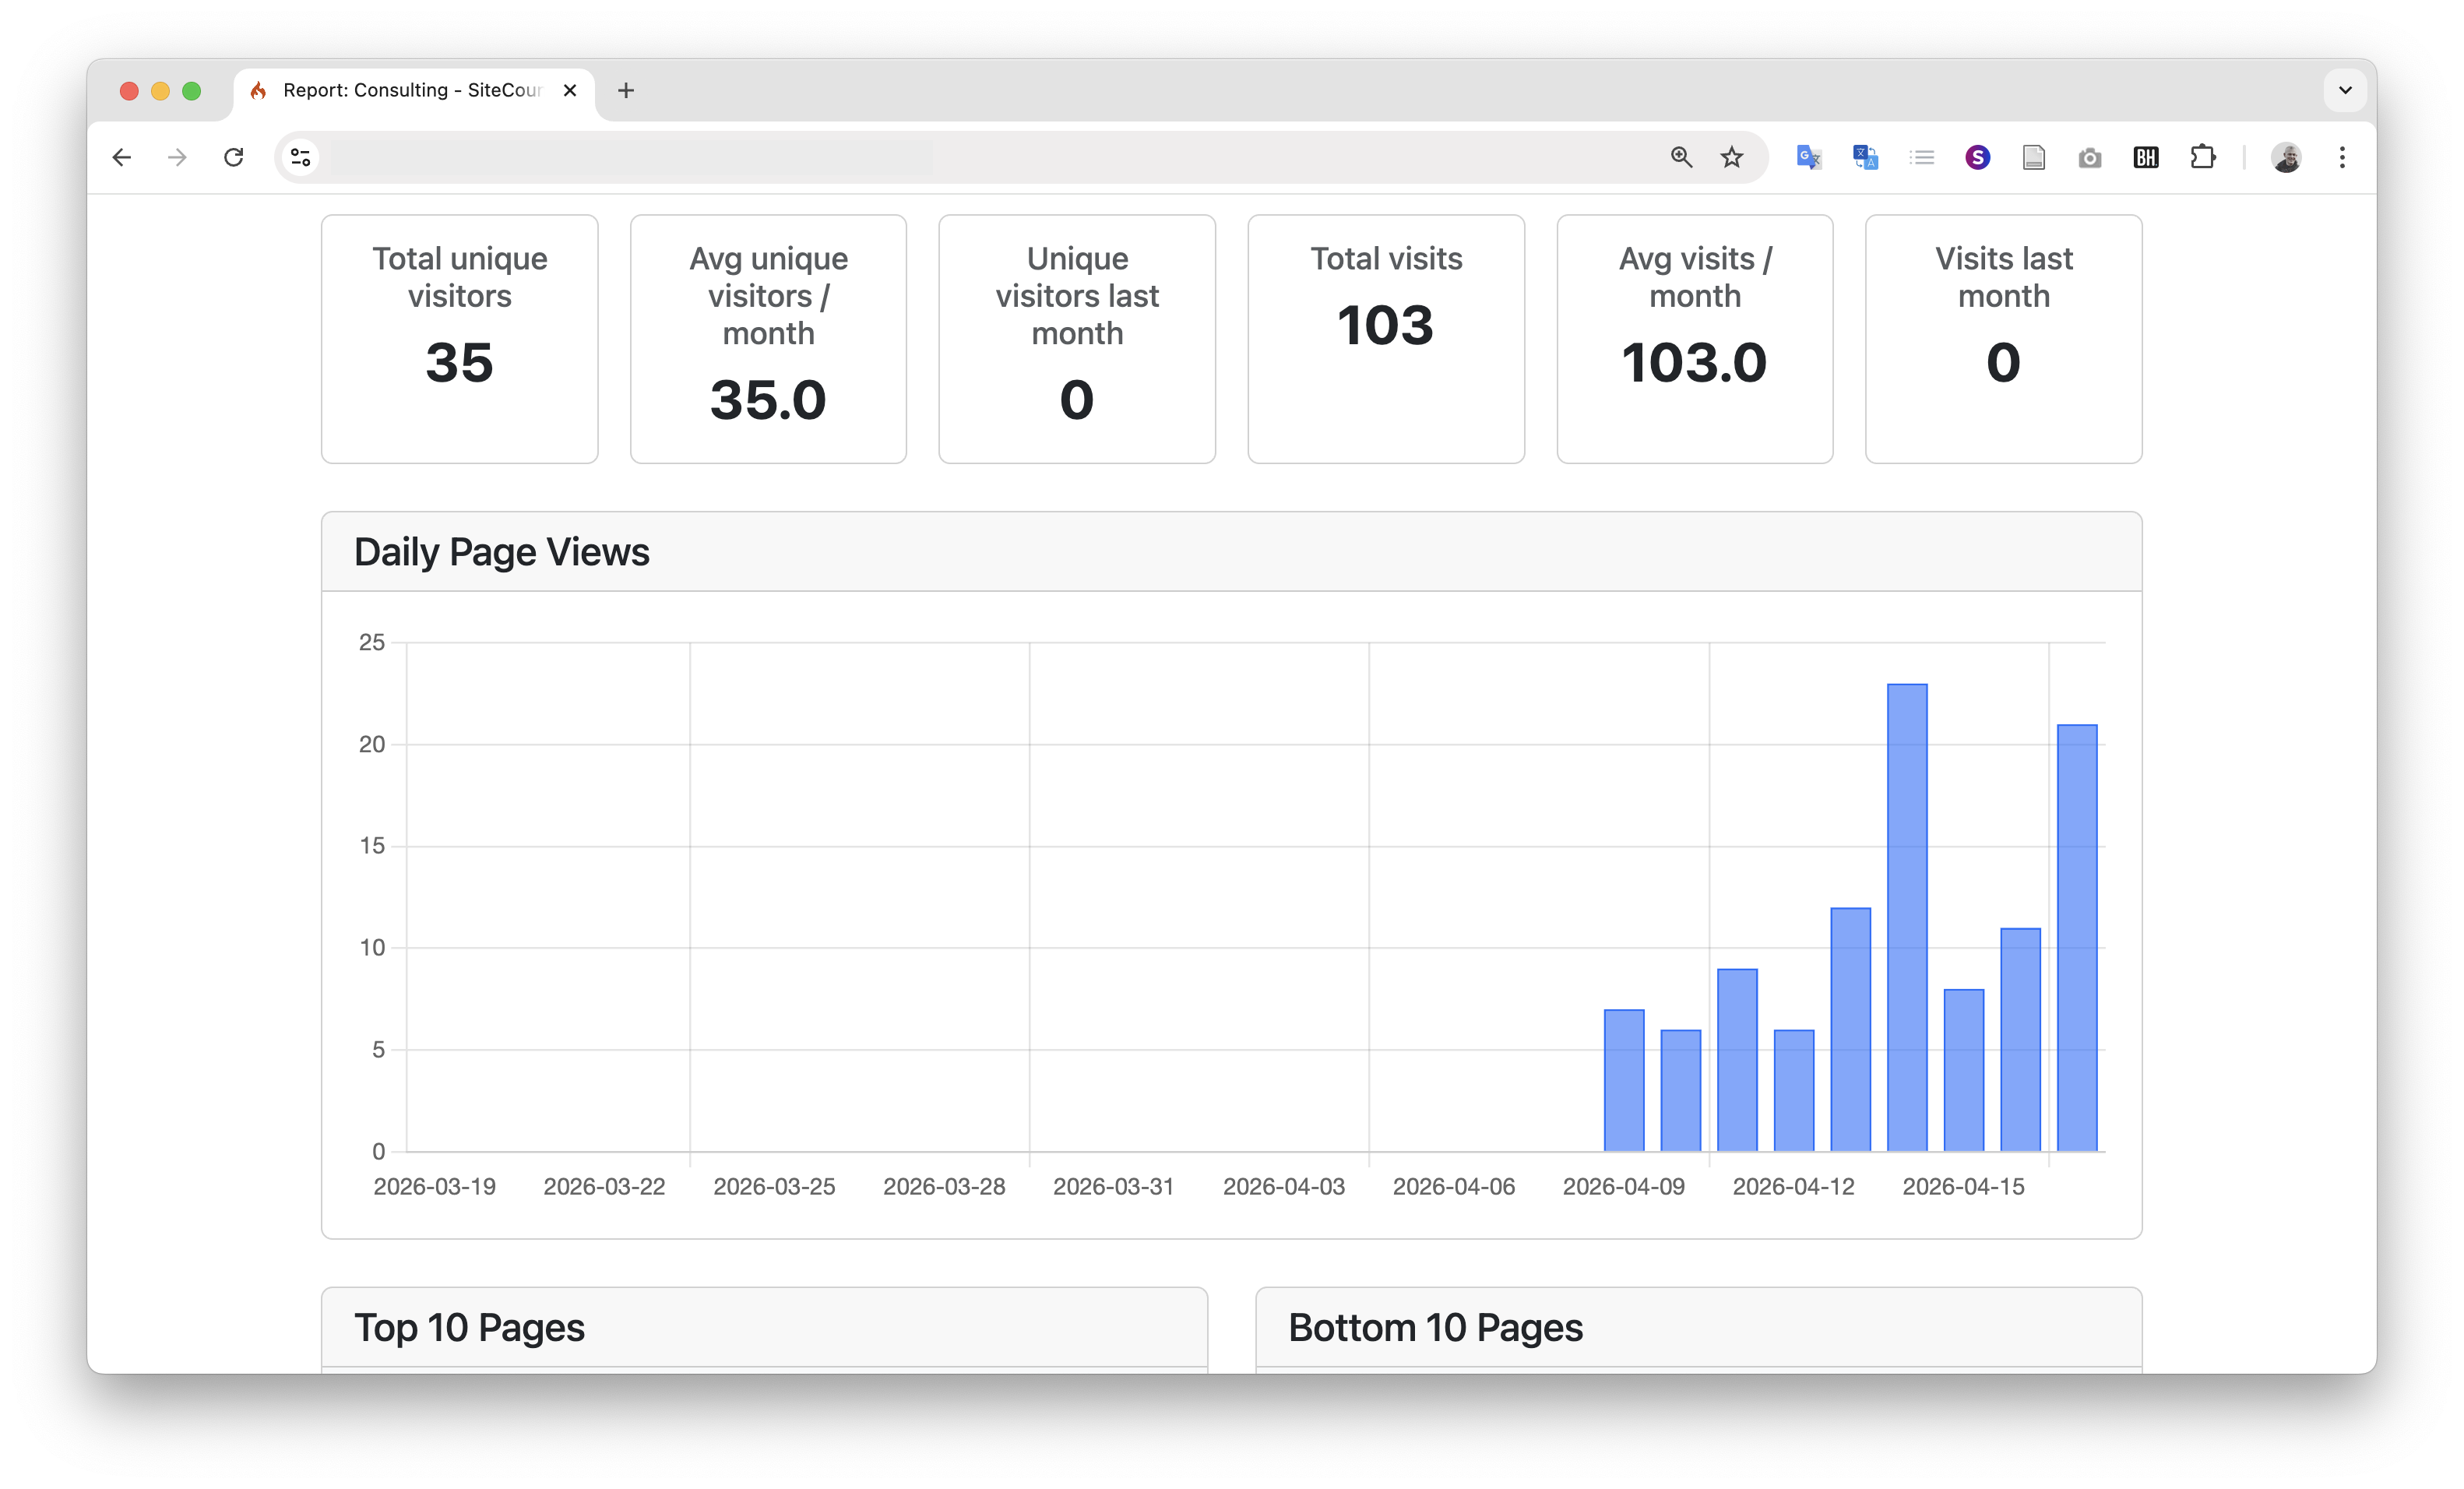Click the tallest bar in Daily Page Views chart
Image resolution: width=2464 pixels, height=1489 pixels.
[1907, 917]
